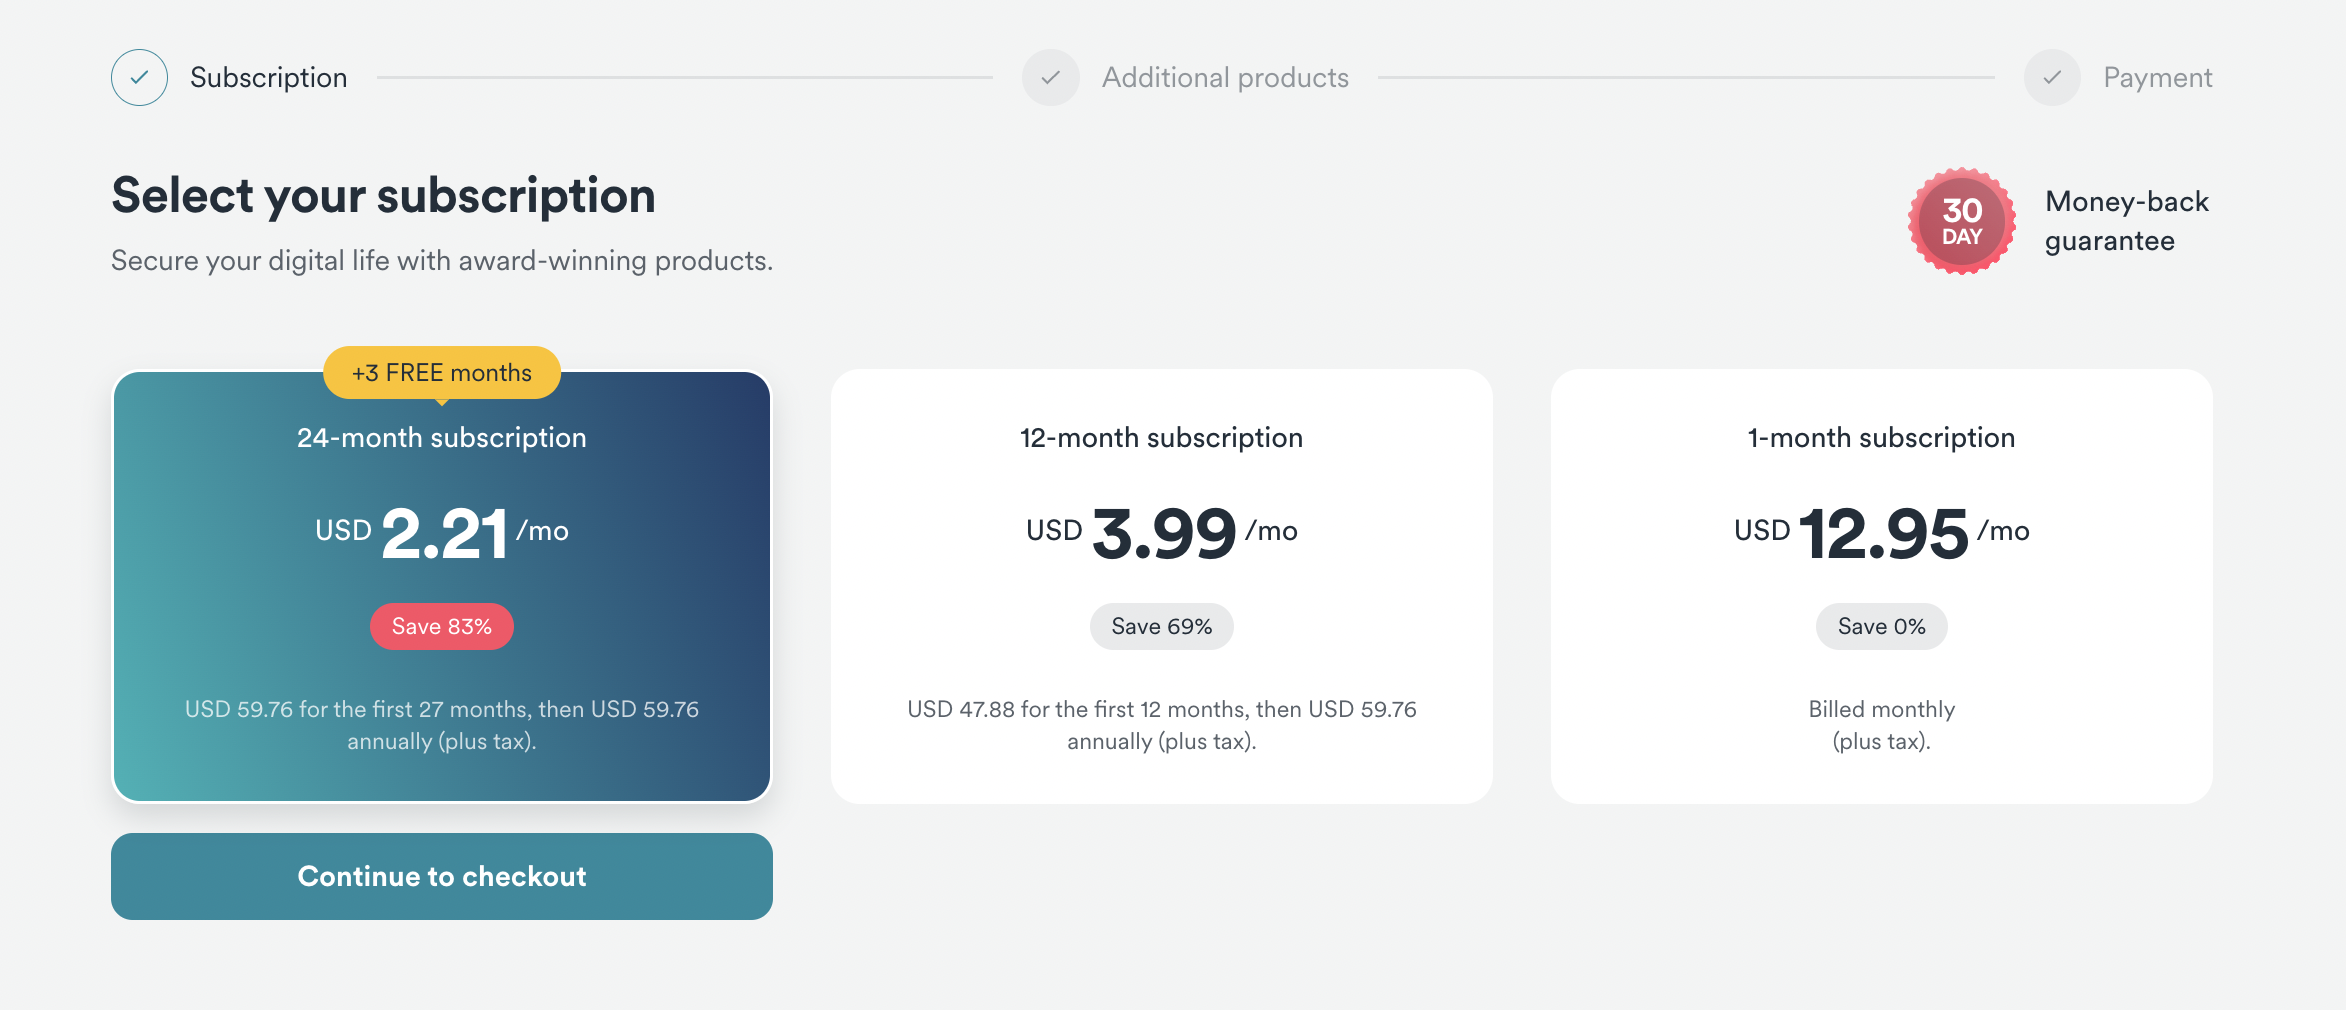The height and width of the screenshot is (1010, 2346).
Task: Select the 24-month subscription plan
Action: [x=441, y=585]
